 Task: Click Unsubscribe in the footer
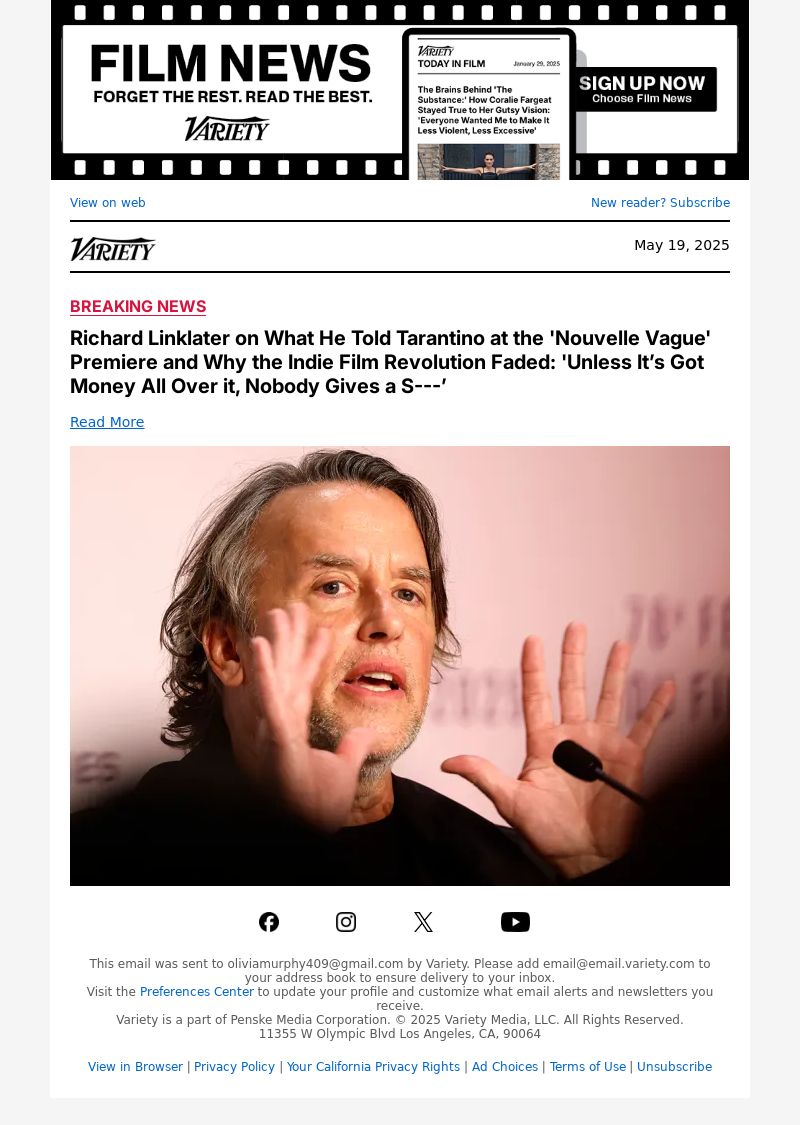[x=674, y=1067]
